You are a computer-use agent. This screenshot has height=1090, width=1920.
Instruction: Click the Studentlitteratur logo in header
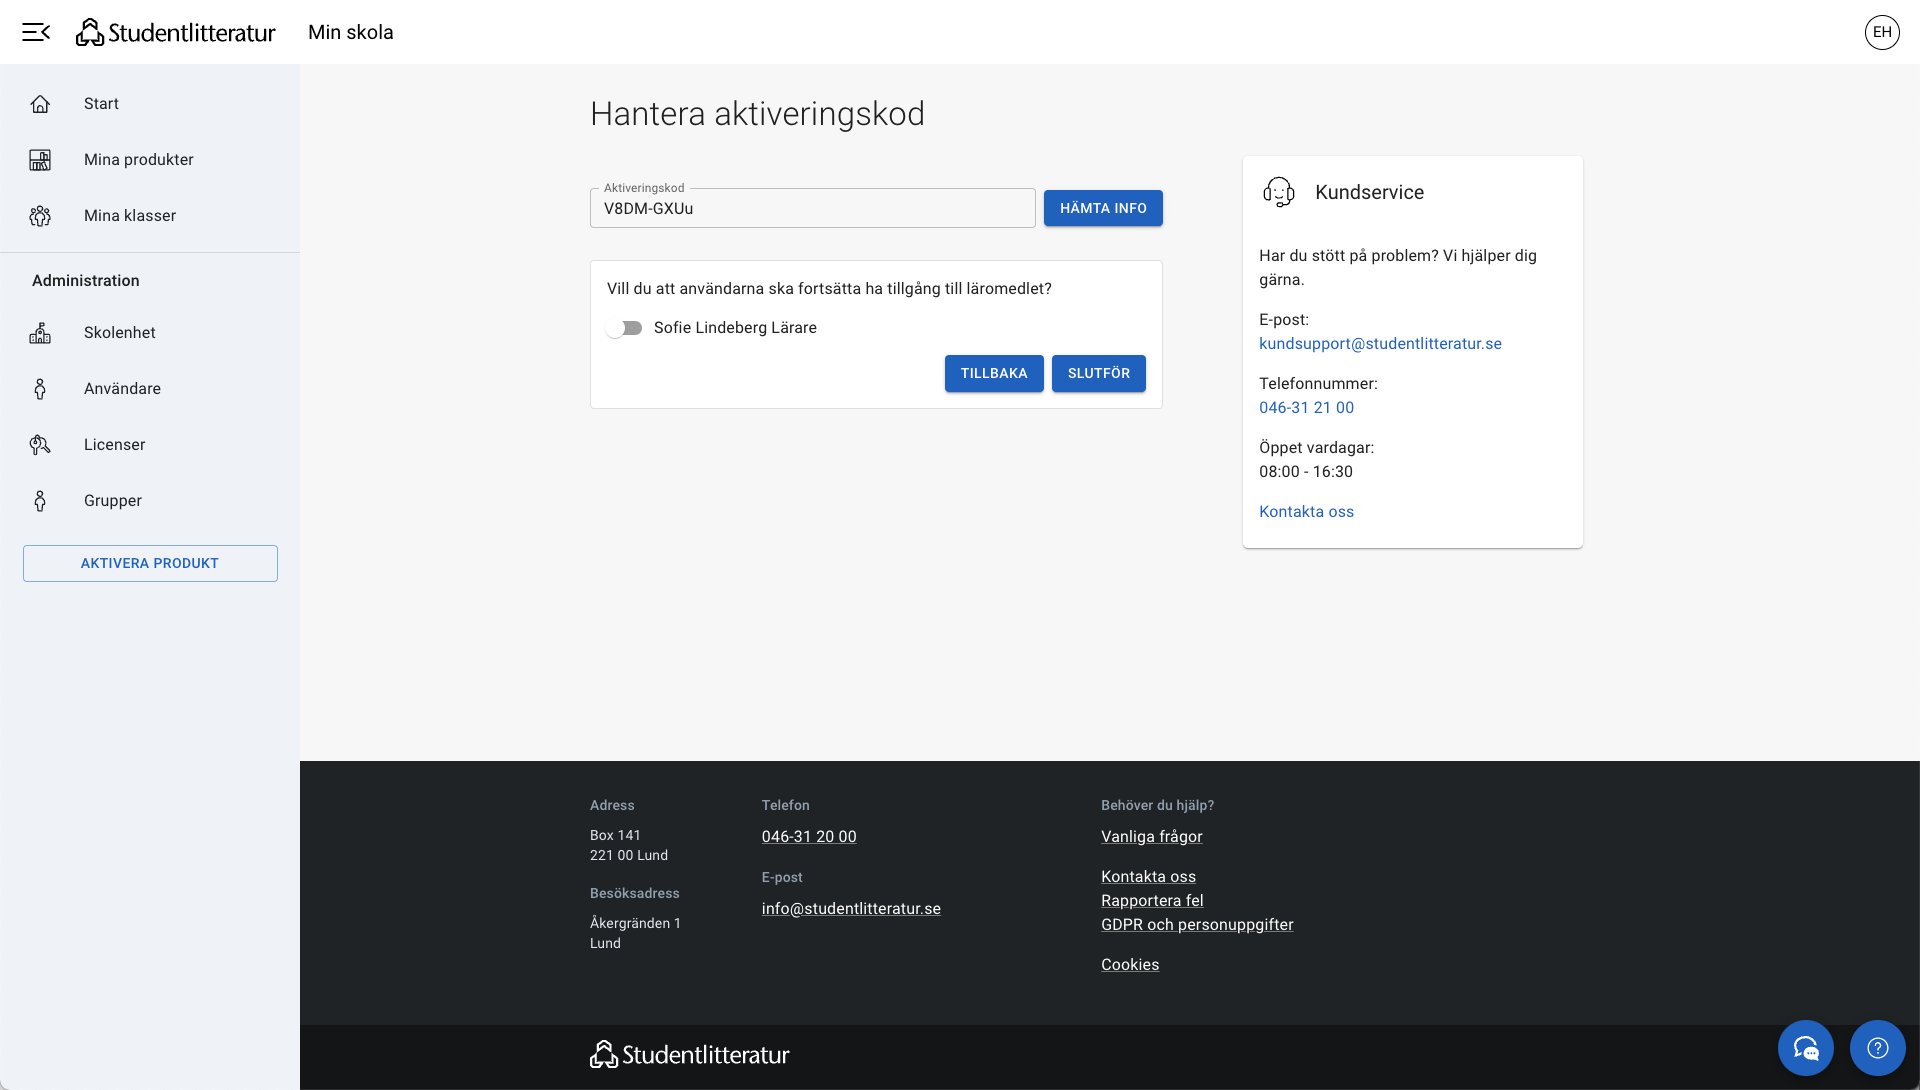click(x=176, y=32)
